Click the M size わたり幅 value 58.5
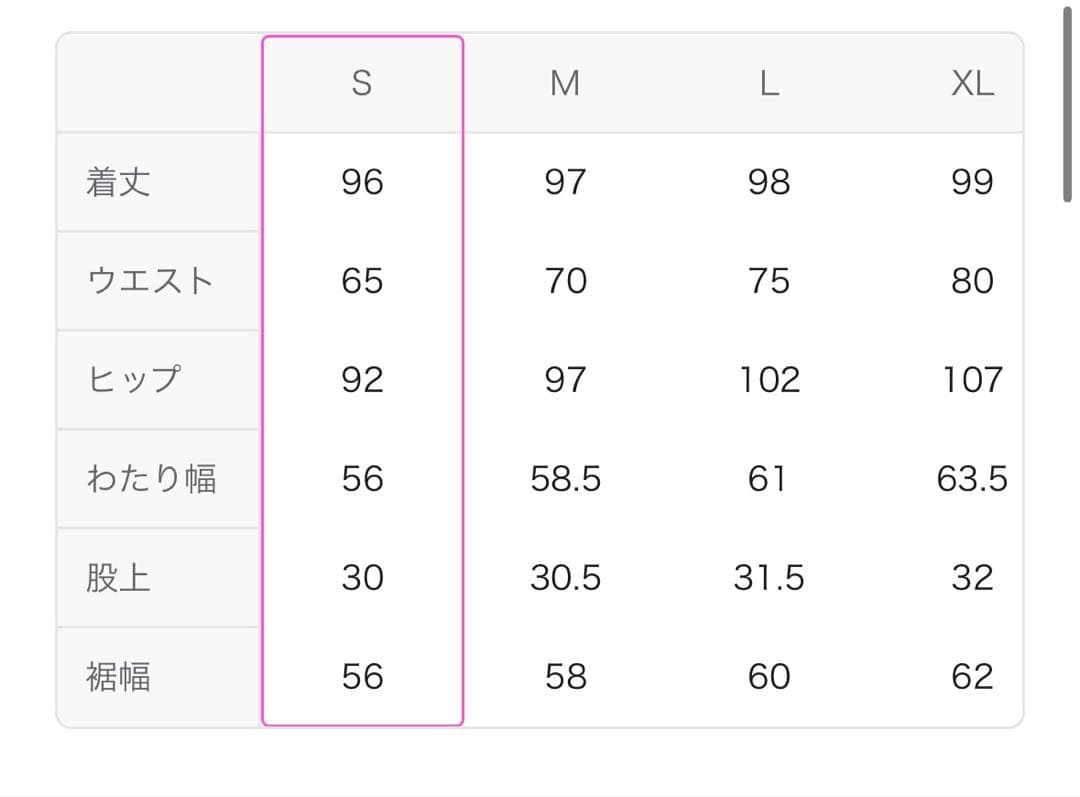 565,479
